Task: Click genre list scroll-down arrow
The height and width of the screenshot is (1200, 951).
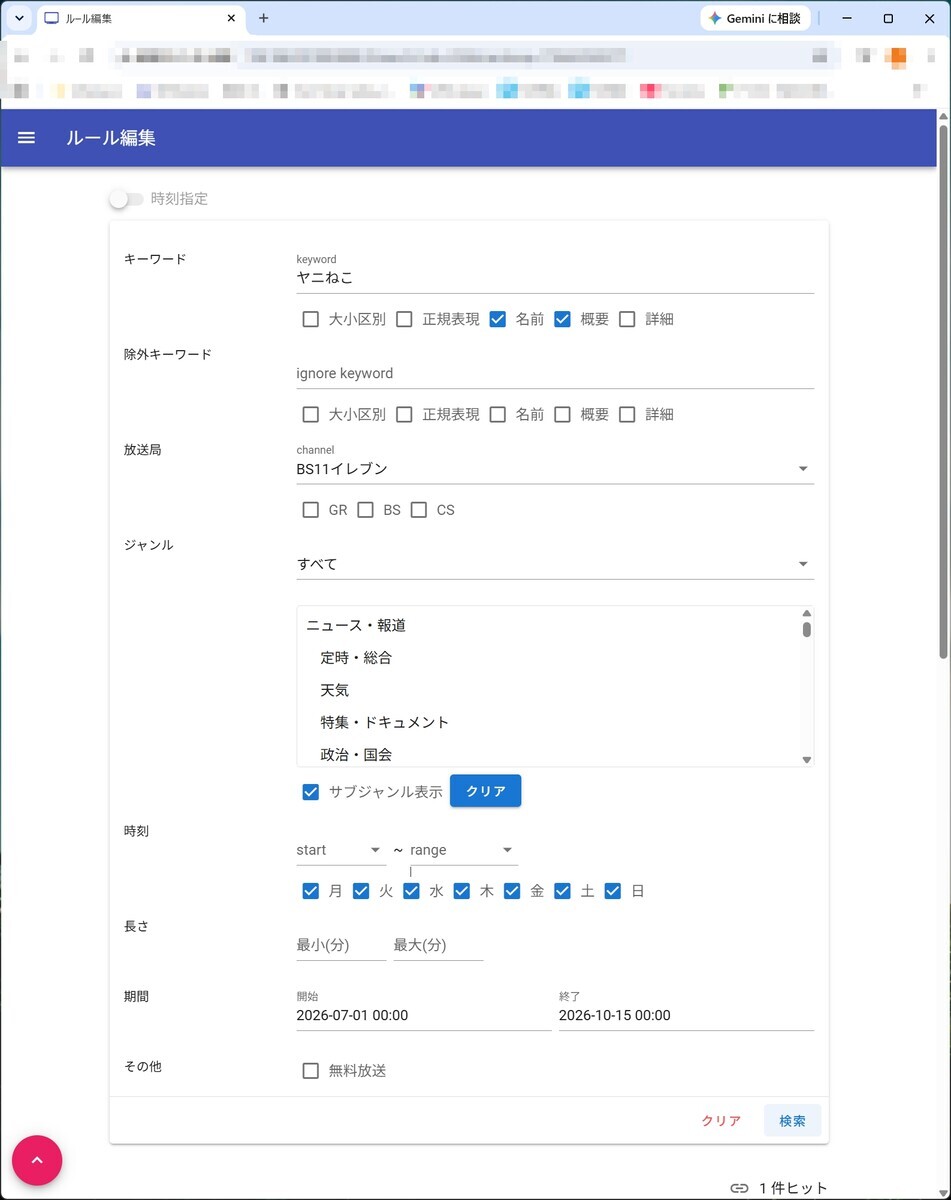Action: [x=807, y=760]
